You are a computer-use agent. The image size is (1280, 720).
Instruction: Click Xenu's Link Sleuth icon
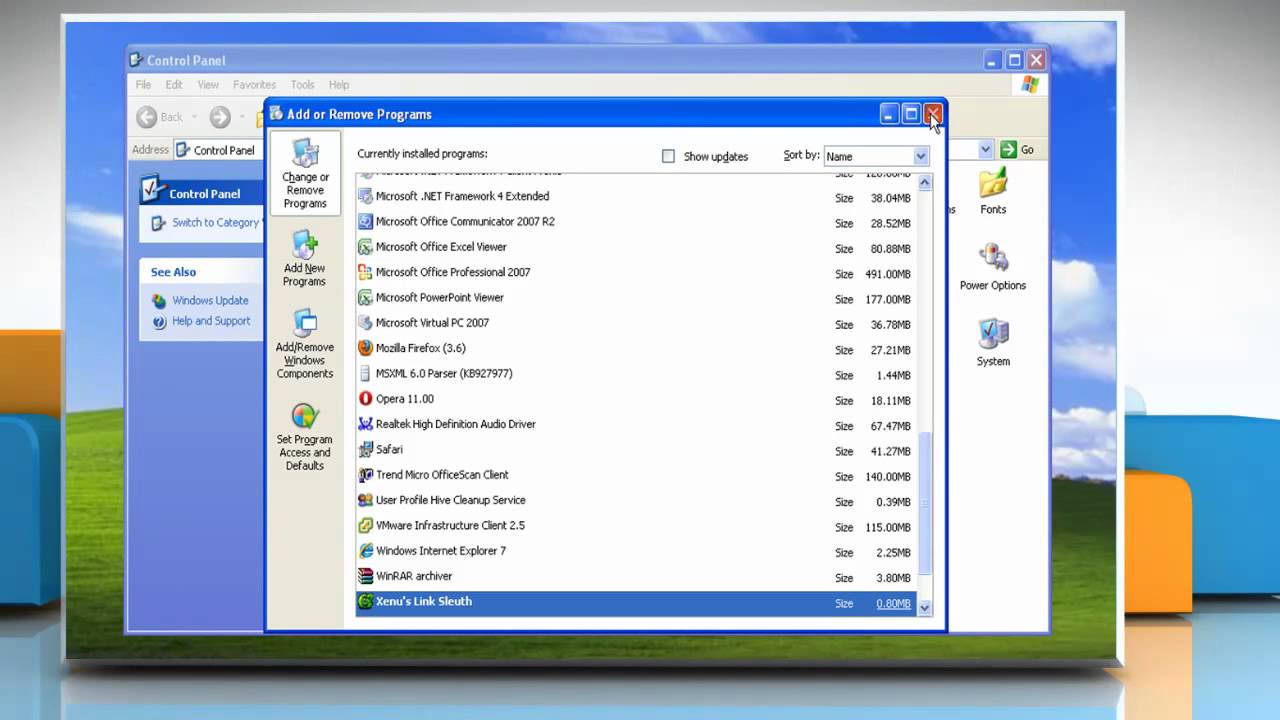tap(365, 602)
